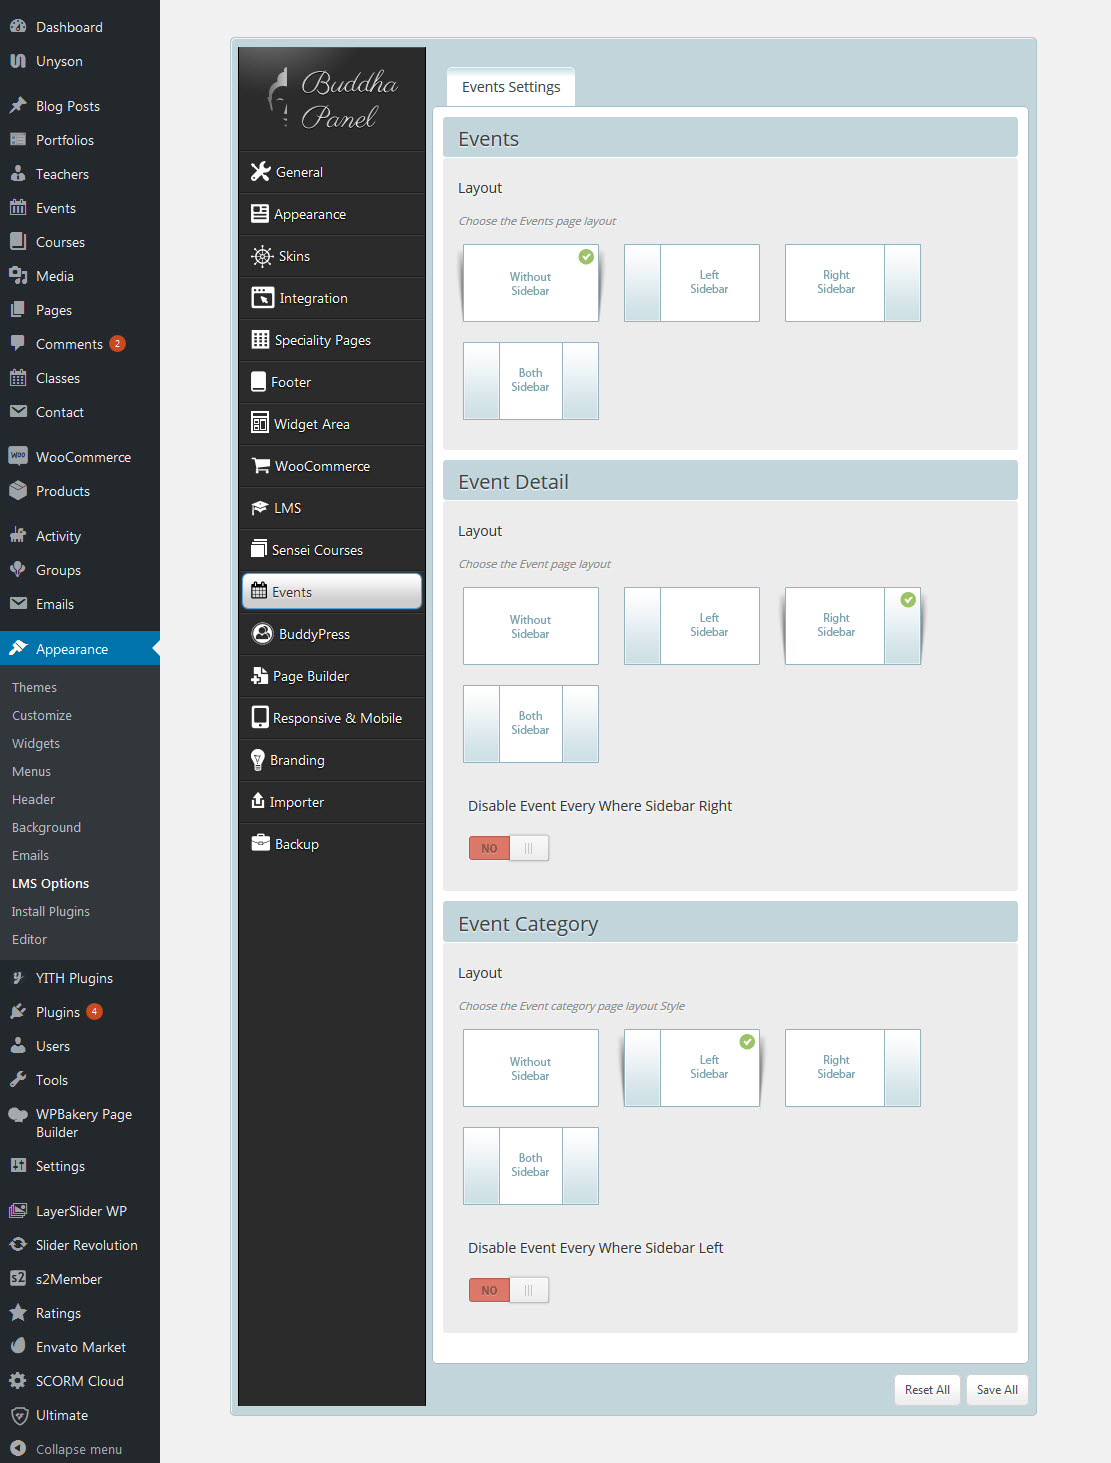This screenshot has height=1463, width=1111.
Task: Expand the Plugins menu in admin sidebar
Action: (57, 1012)
